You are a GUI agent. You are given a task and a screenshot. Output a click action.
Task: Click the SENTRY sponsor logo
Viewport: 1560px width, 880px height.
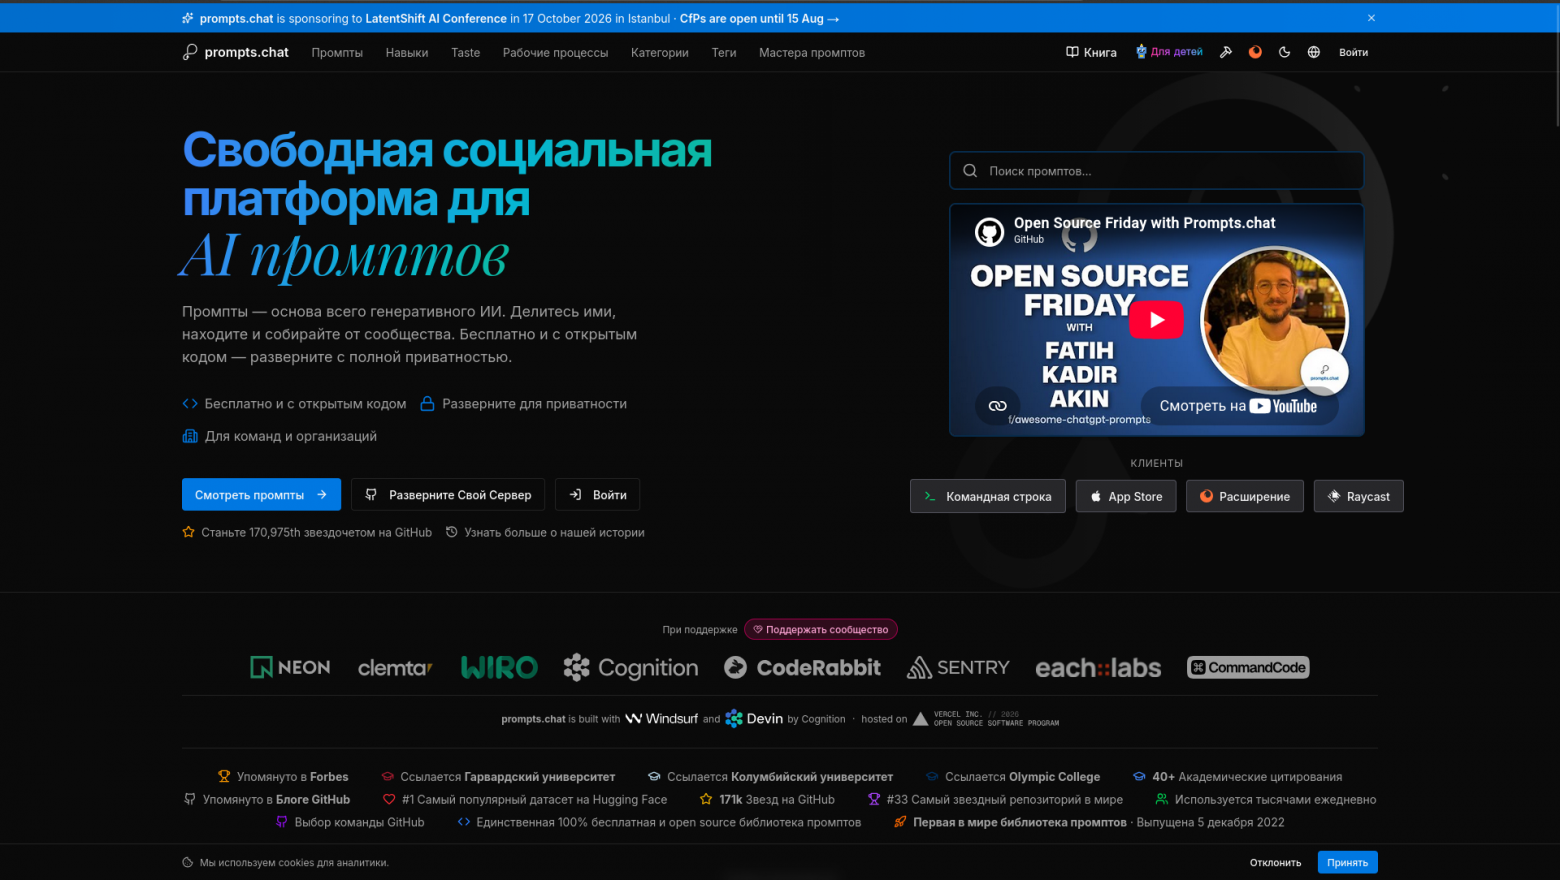coord(958,667)
